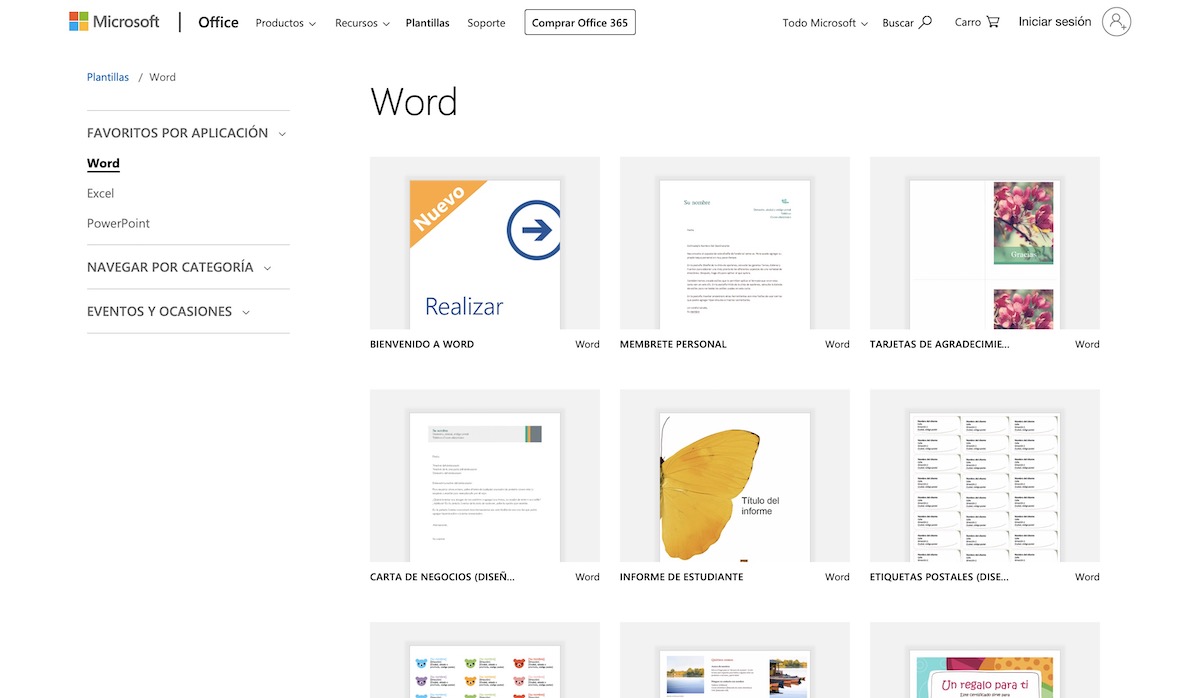This screenshot has width=1200, height=698.
Task: Select PowerPoint in the sidebar
Action: 118,223
